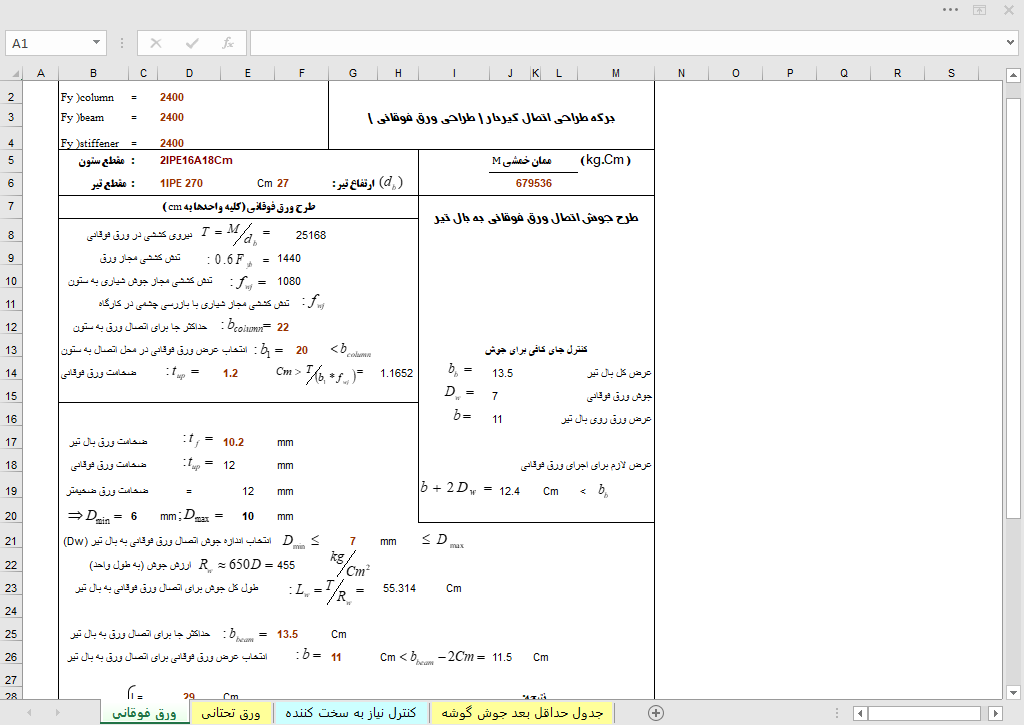This screenshot has height=725, width=1024.
Task: Select the required width value 12.4
Action: [x=509, y=491]
